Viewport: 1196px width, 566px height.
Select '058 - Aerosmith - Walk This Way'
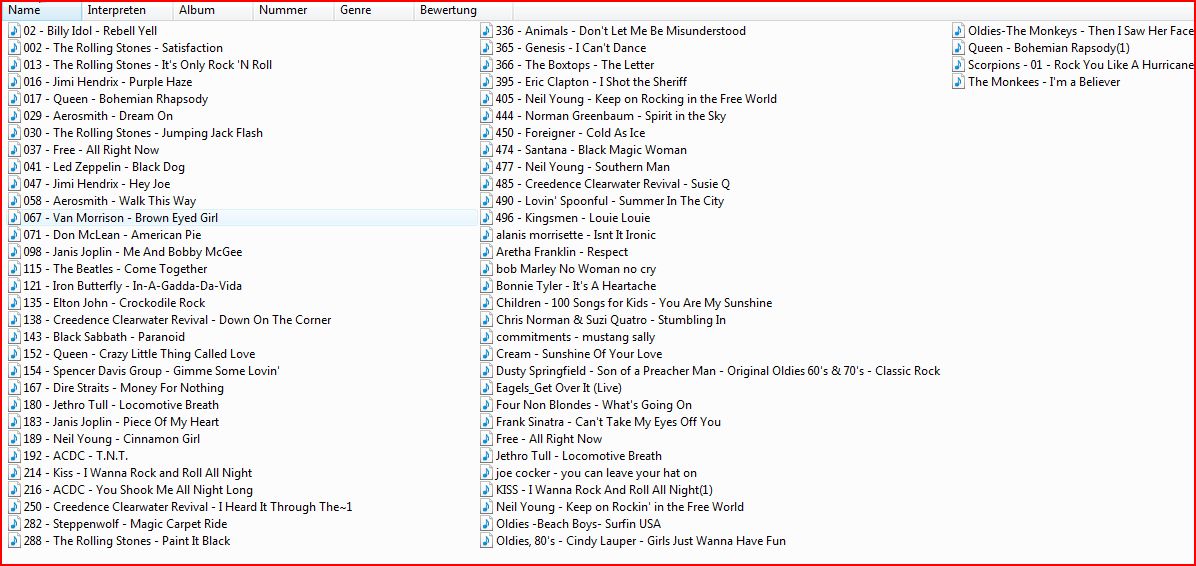(110, 201)
